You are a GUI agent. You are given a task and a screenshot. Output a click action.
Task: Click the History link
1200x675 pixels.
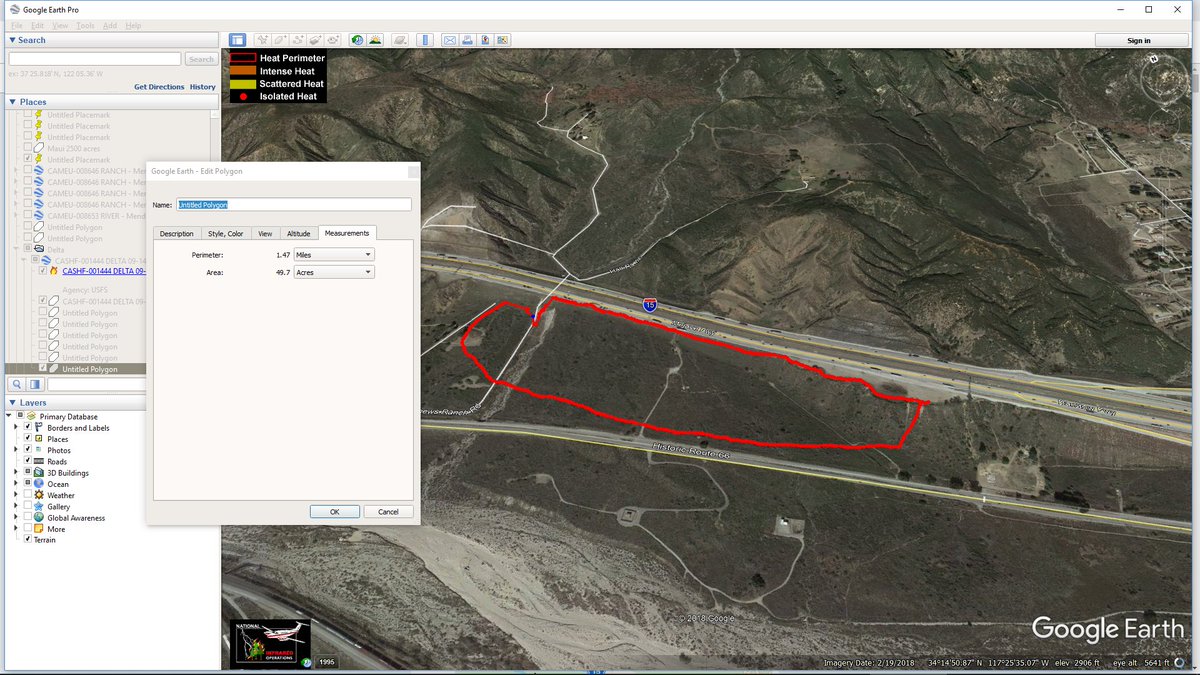203,87
